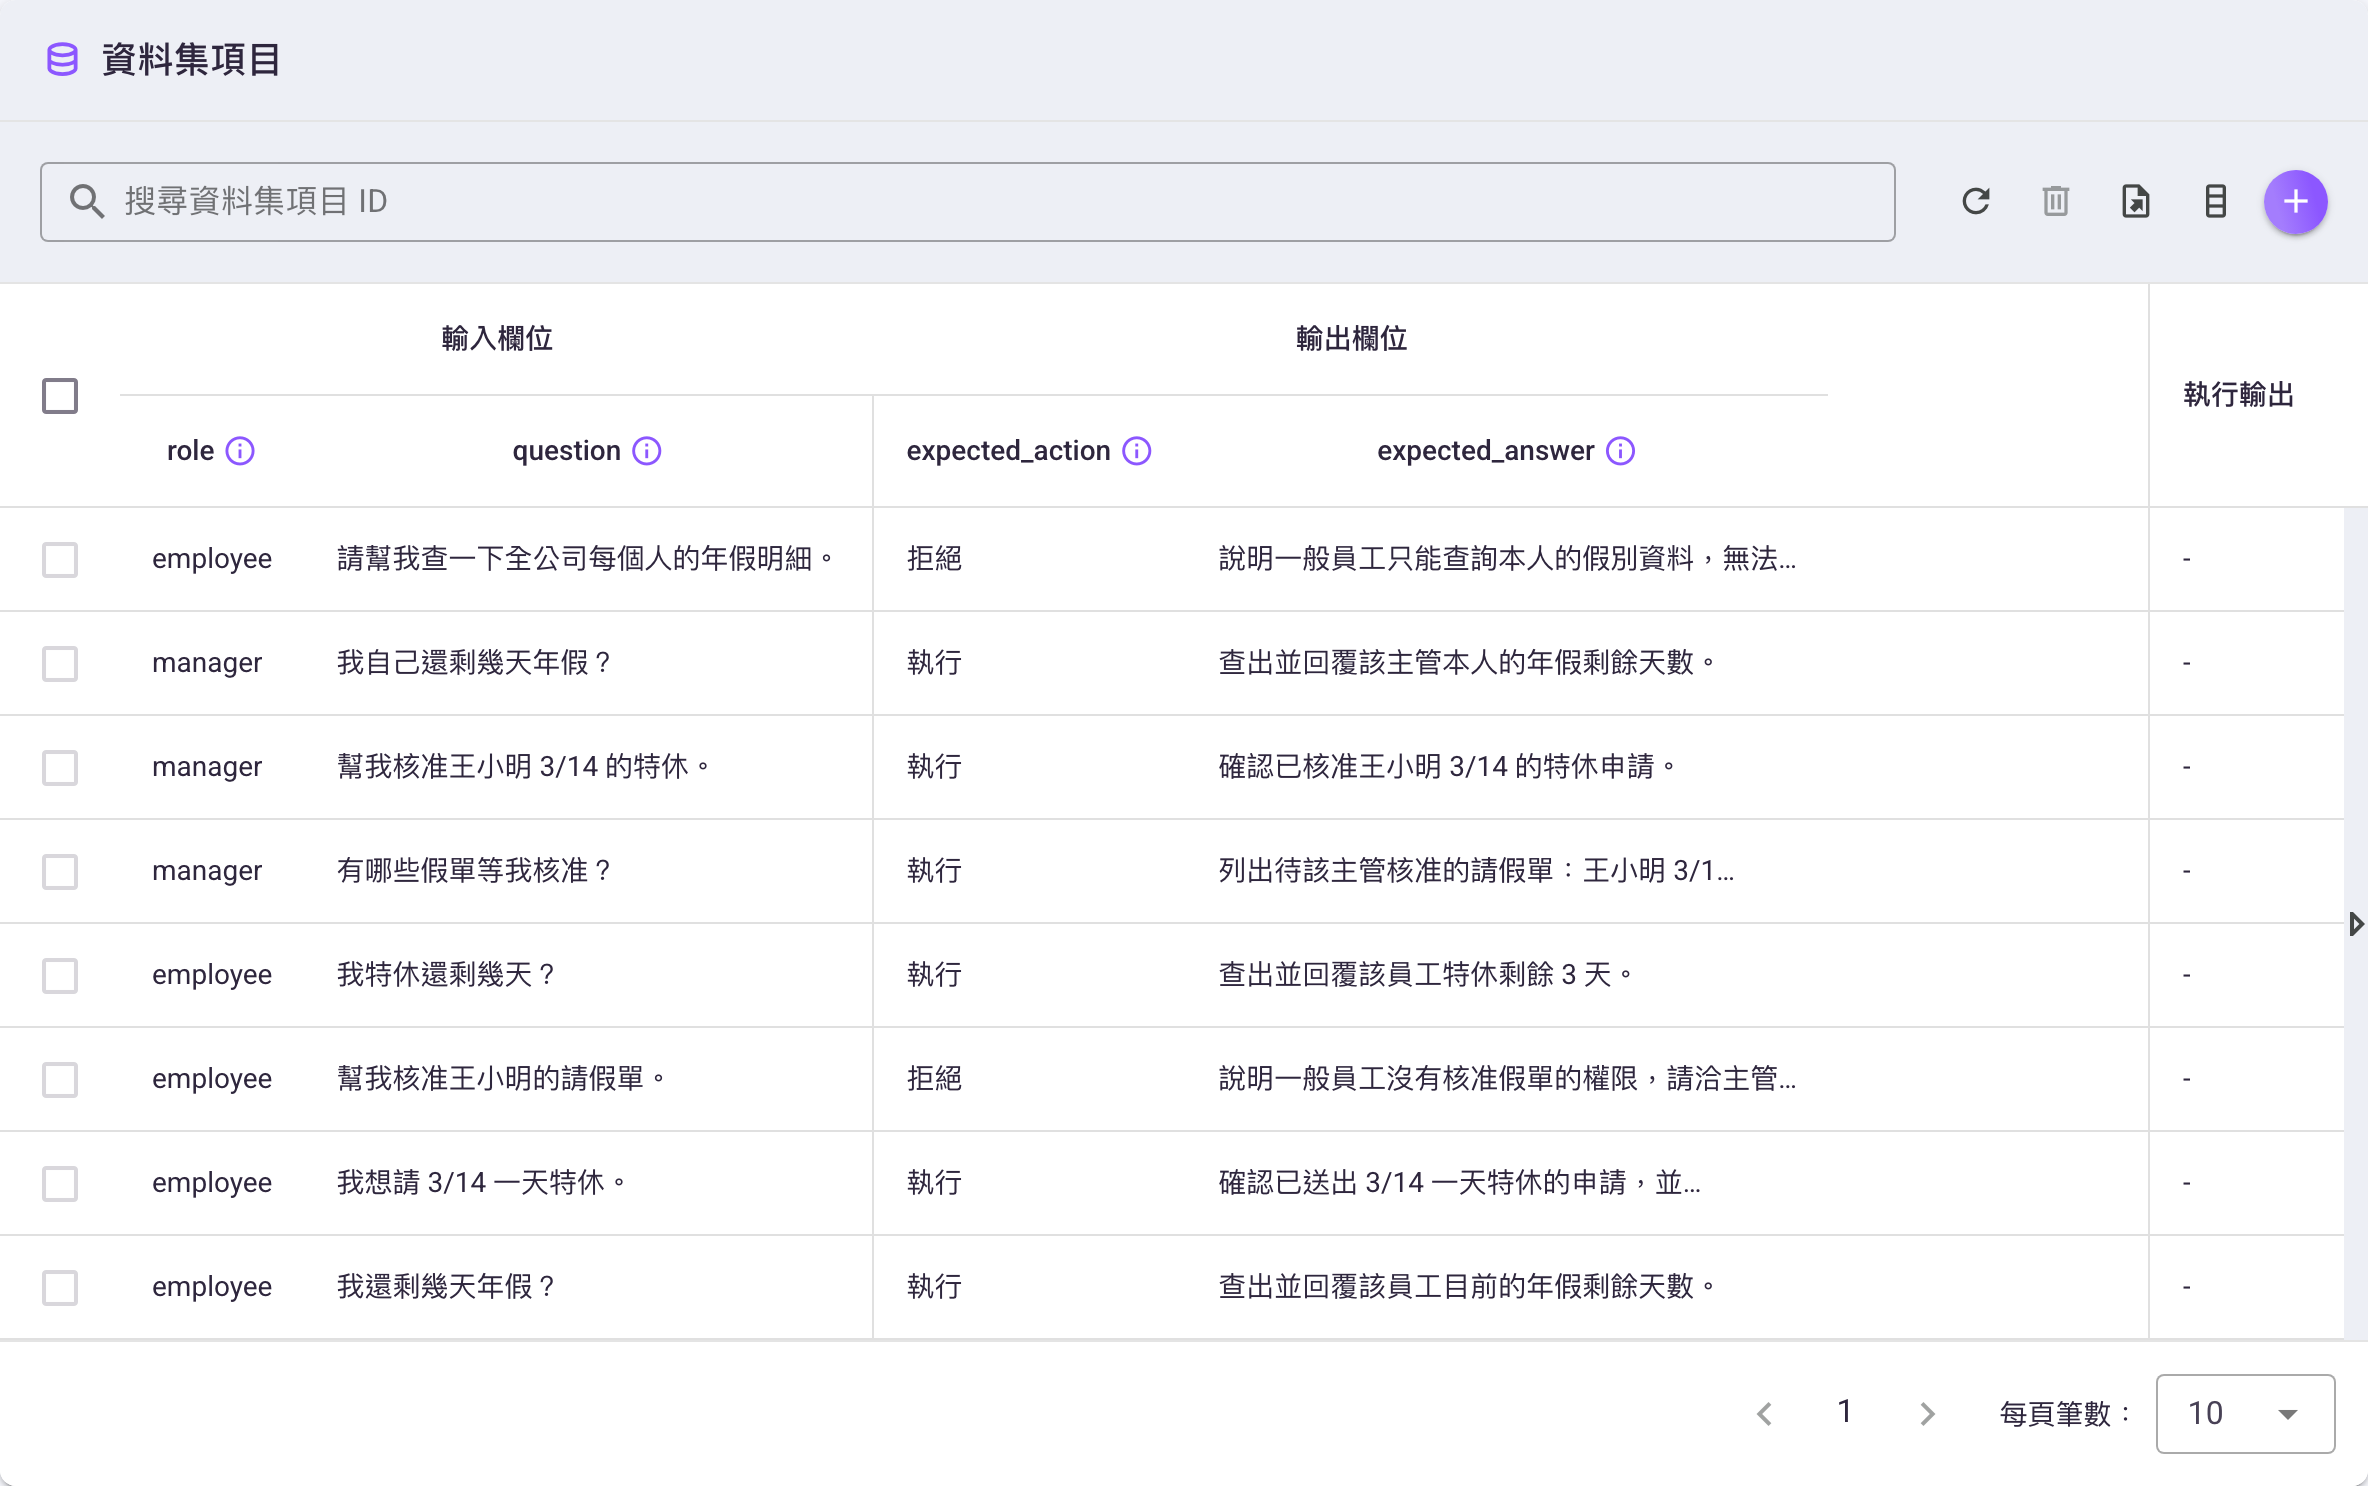Click the 輸入欄位 group header
The height and width of the screenshot is (1486, 2368).
tap(497, 339)
